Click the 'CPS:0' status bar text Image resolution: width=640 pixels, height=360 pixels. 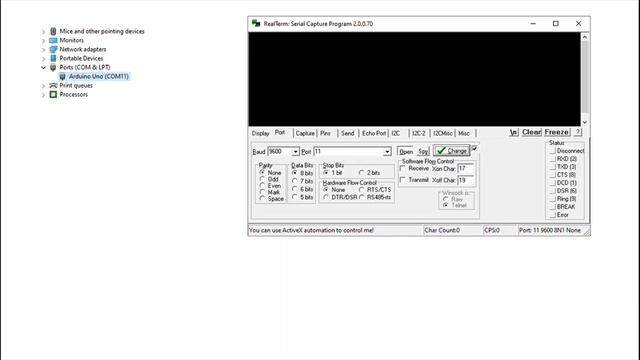click(492, 230)
